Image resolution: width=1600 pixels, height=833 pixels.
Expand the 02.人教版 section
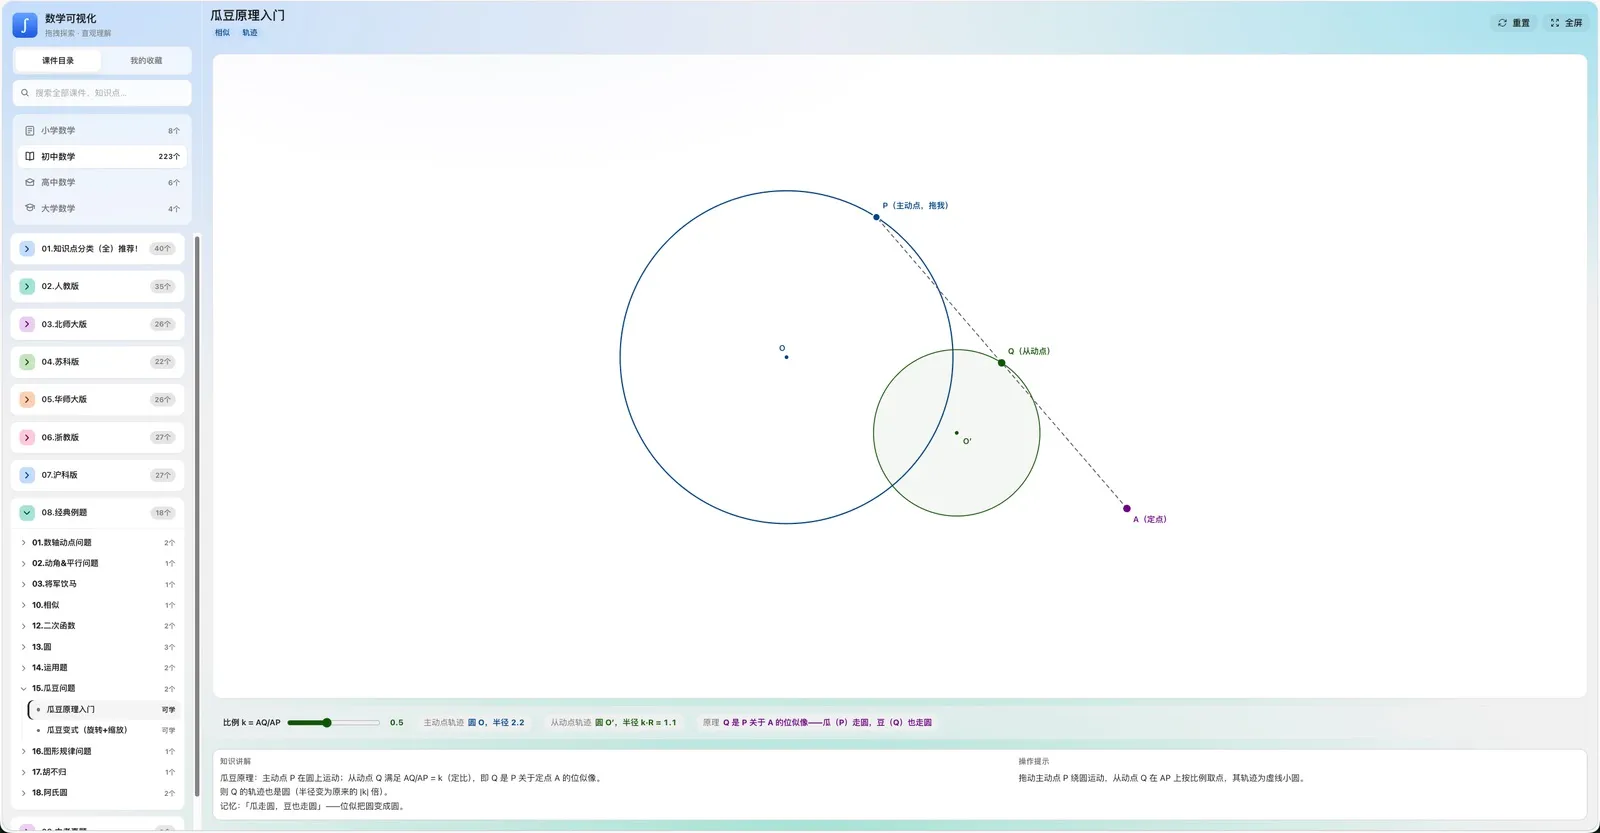click(x=27, y=287)
